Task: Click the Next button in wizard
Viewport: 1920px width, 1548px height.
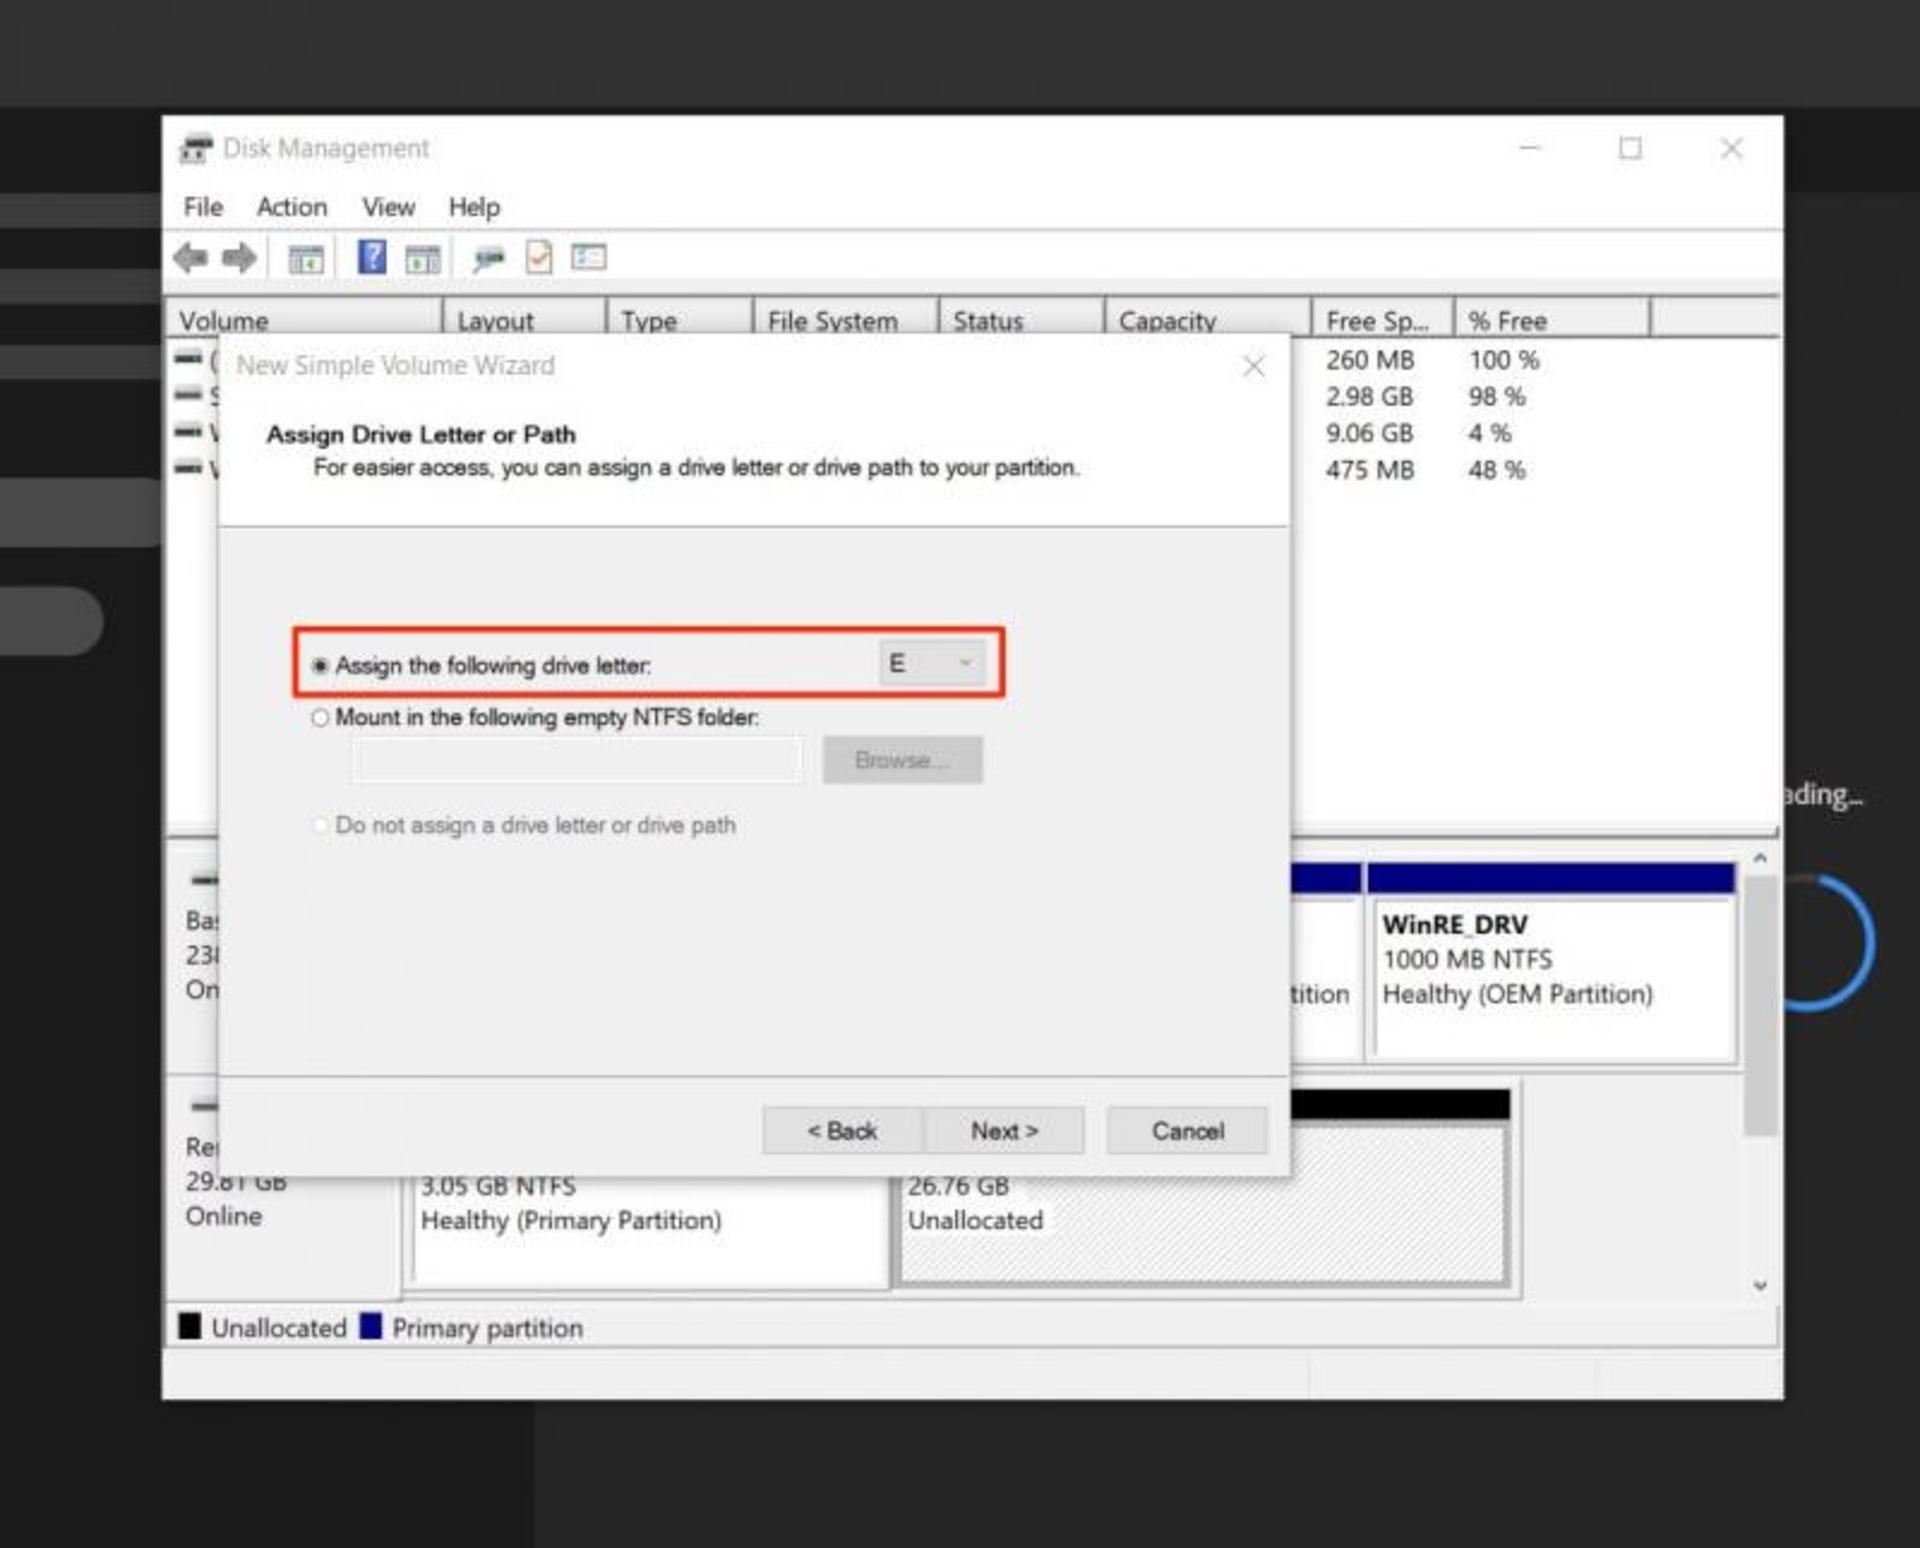Action: click(1004, 1131)
